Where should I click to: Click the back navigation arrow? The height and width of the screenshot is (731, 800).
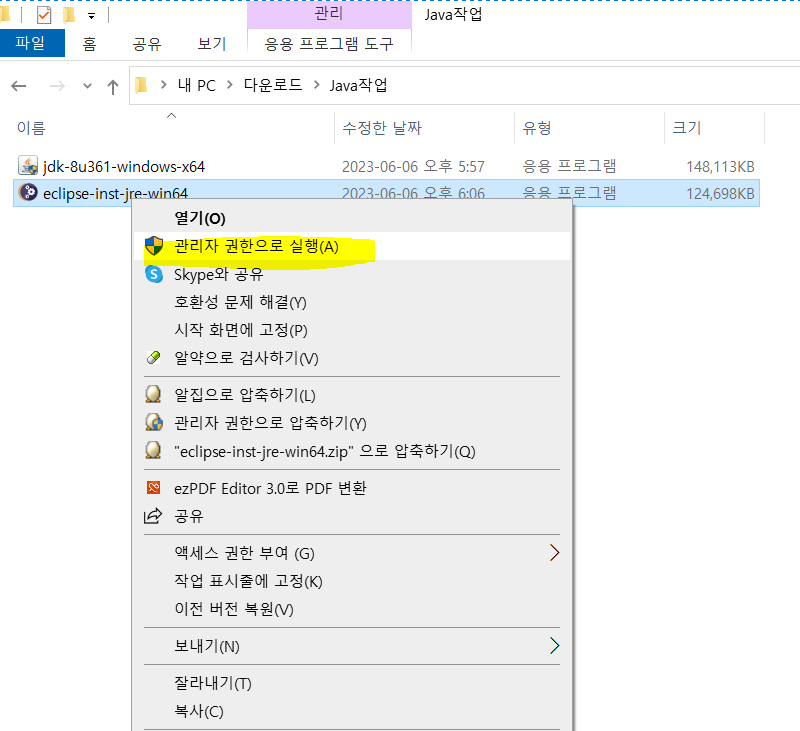18,86
